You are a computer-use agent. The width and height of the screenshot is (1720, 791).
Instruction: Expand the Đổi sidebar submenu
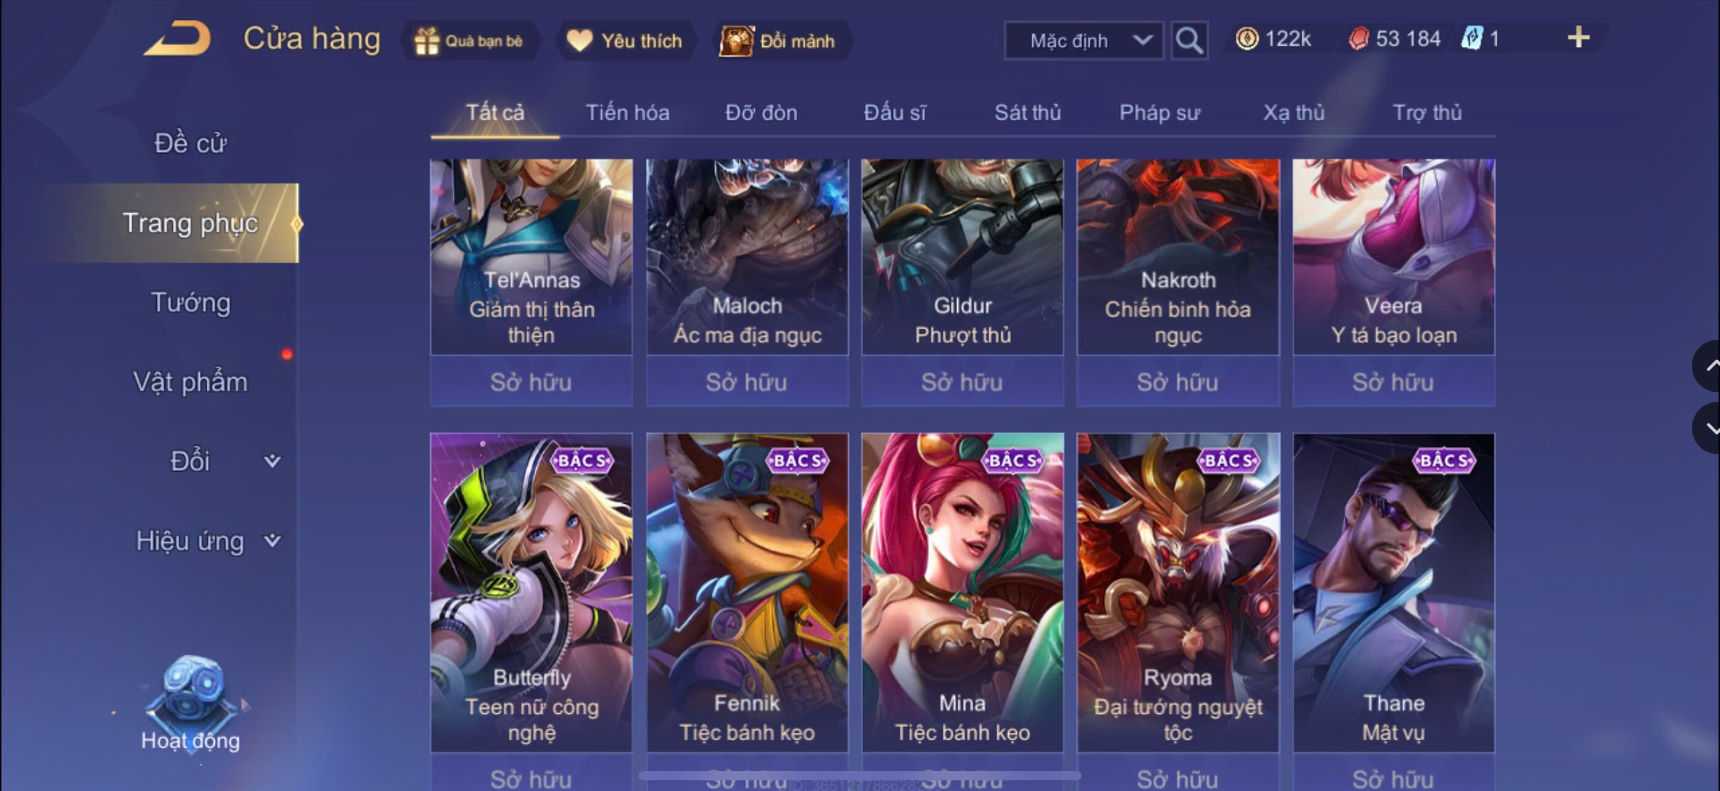coord(272,461)
